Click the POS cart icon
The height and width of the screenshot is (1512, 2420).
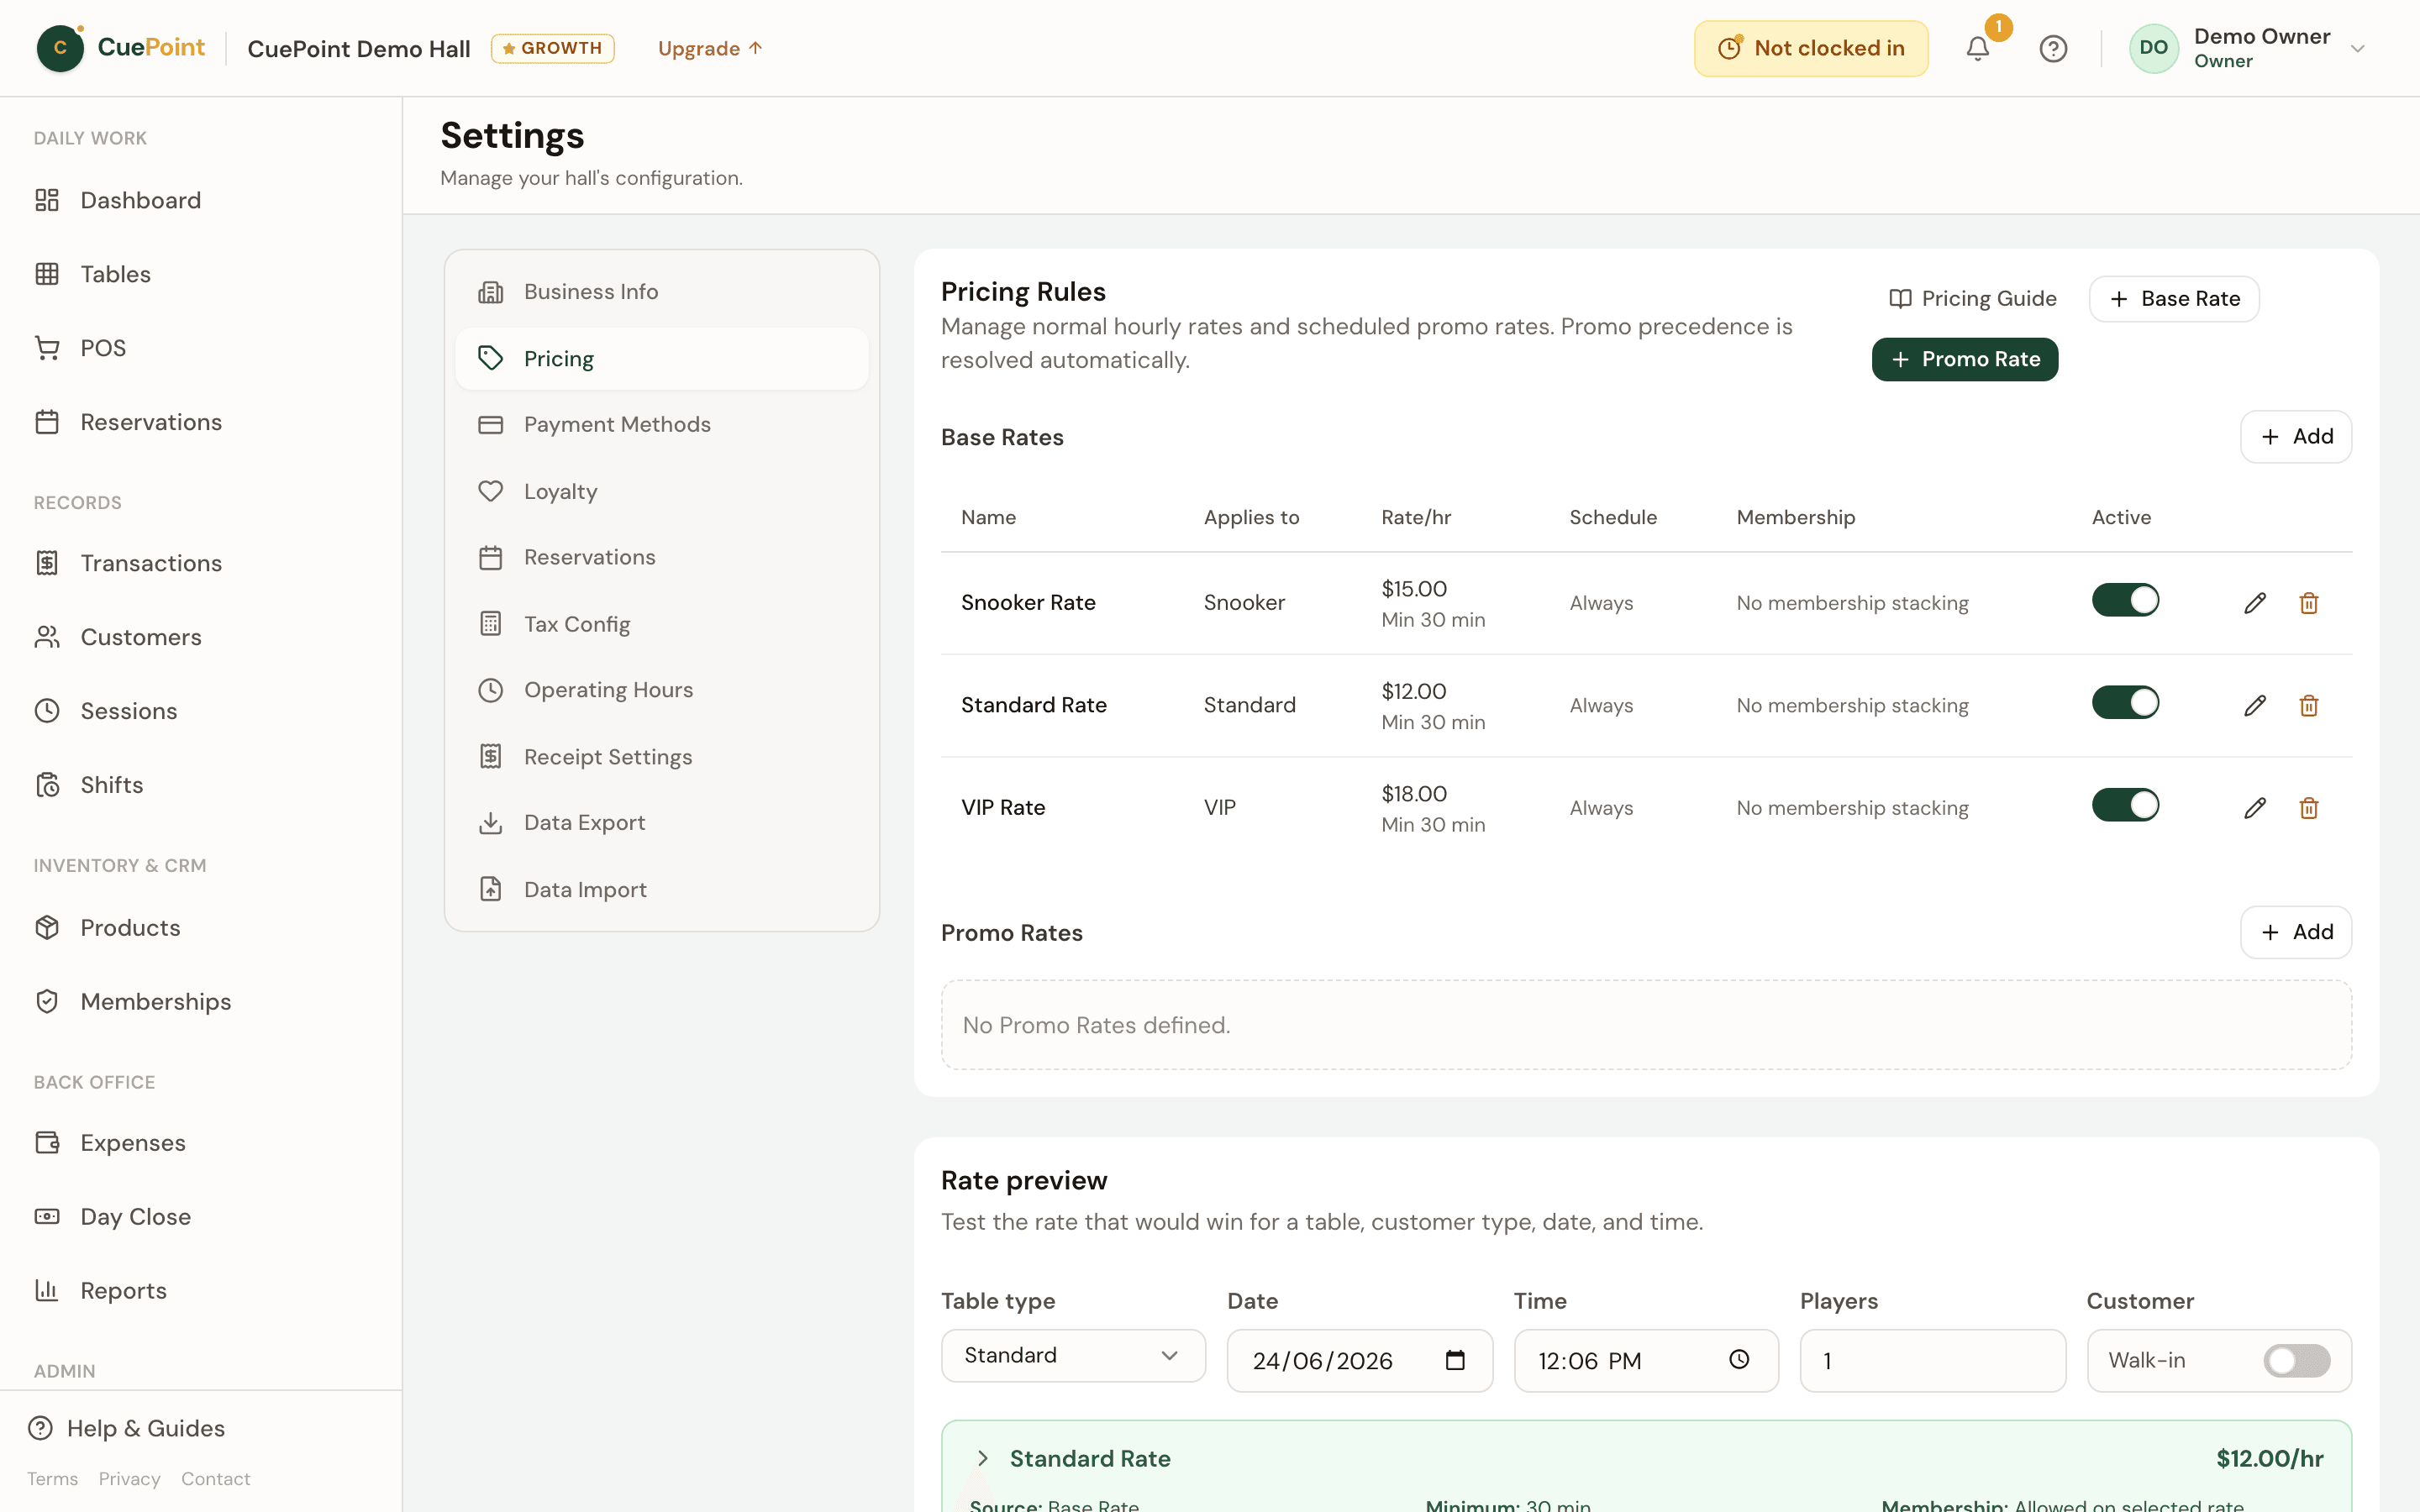tap(47, 348)
